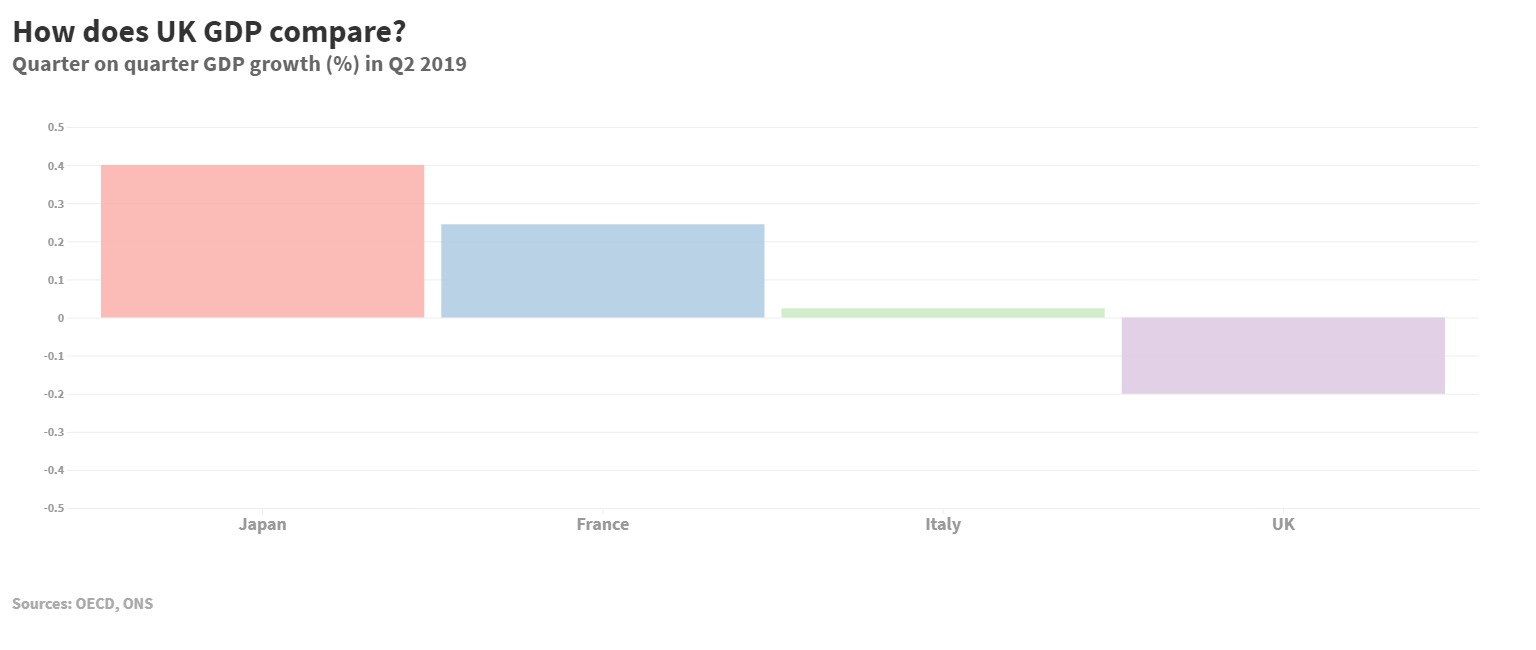This screenshot has width=1536, height=650.
Task: Click the 0.5 y-axis tick label
Action: (x=55, y=128)
